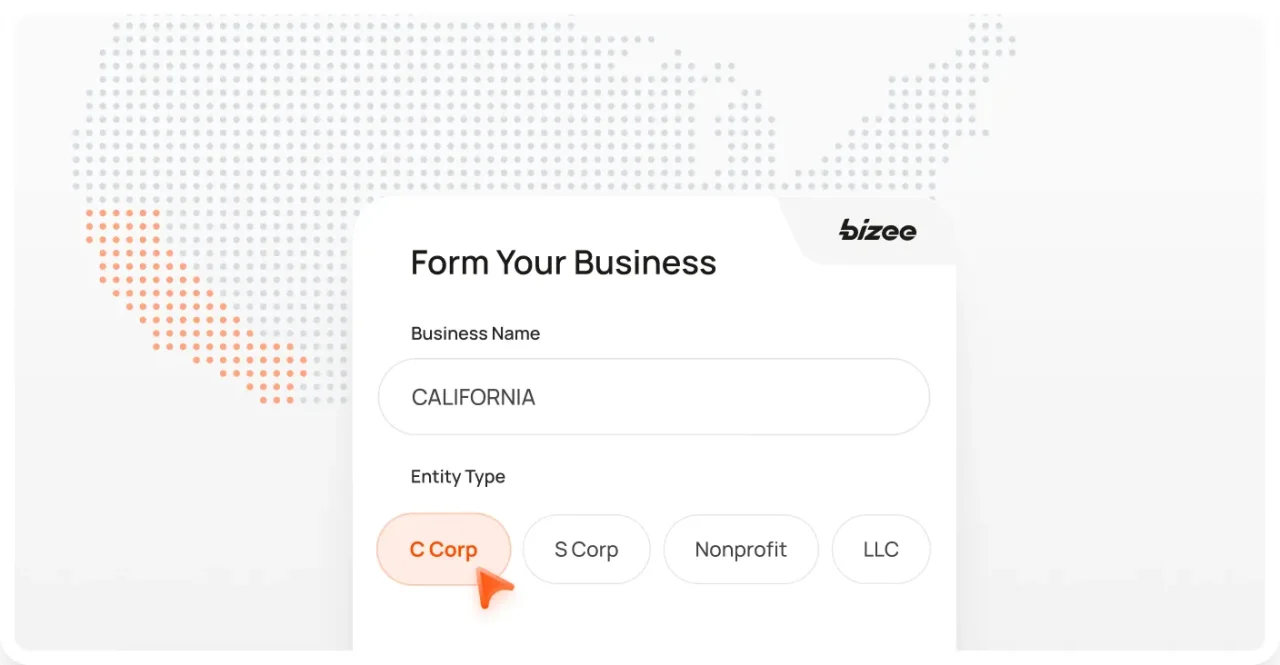The width and height of the screenshot is (1280, 665).
Task: Click inside the CALIFORNIA business name field
Action: coord(654,397)
